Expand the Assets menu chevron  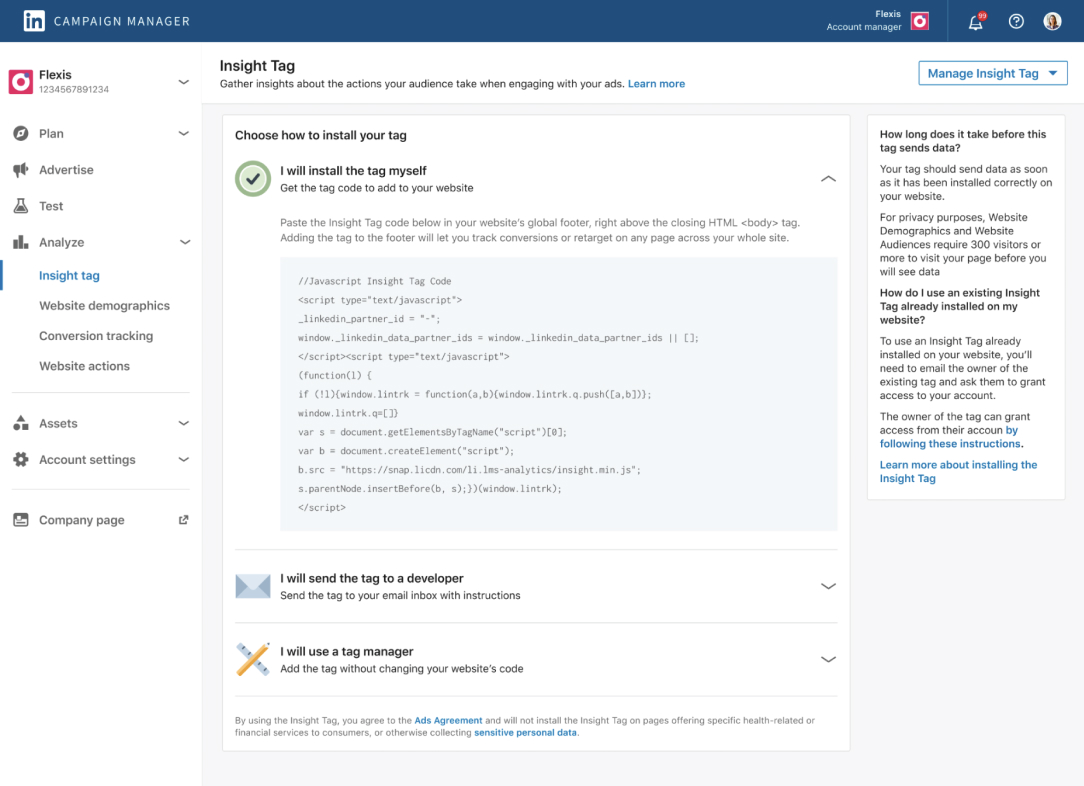click(183, 423)
